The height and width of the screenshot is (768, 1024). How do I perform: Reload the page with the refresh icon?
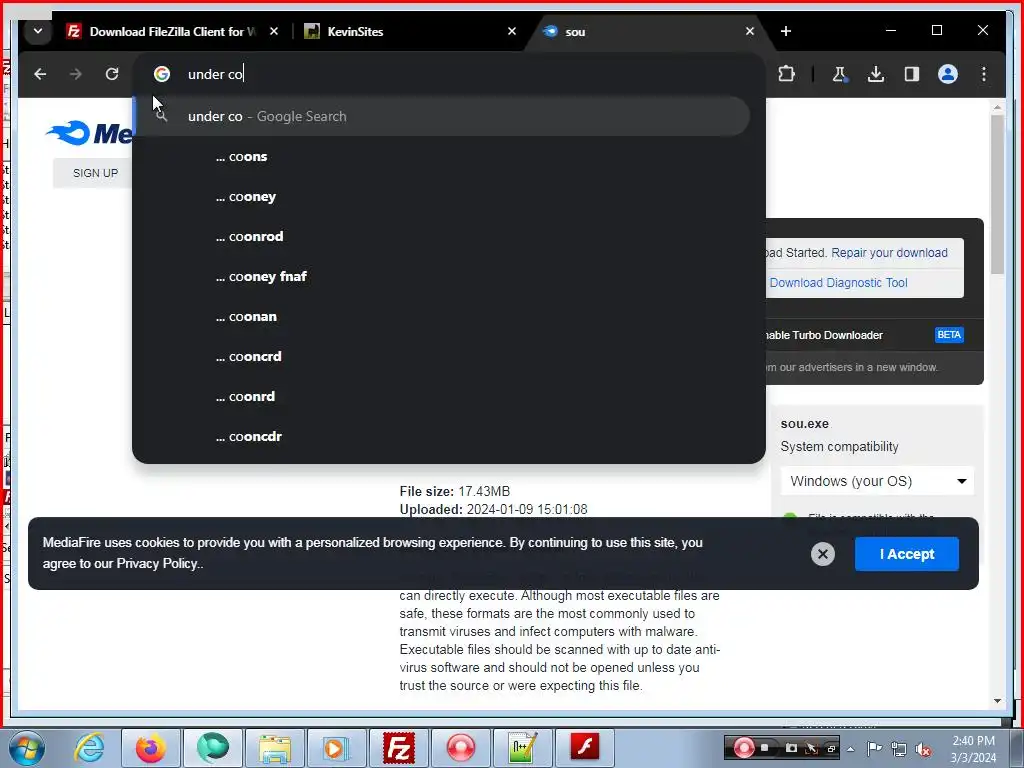coord(112,74)
